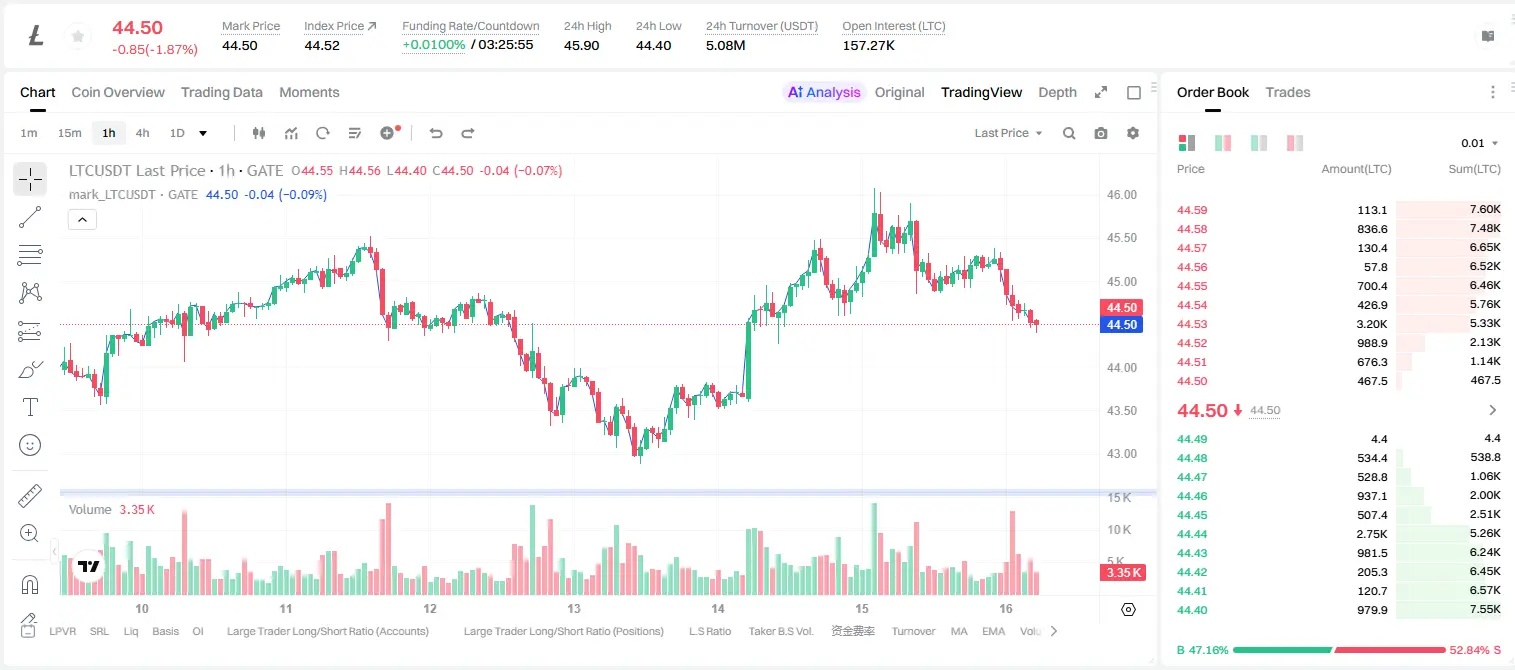Select the 4h timeframe
Screen dimensions: 1515x670
(142, 133)
